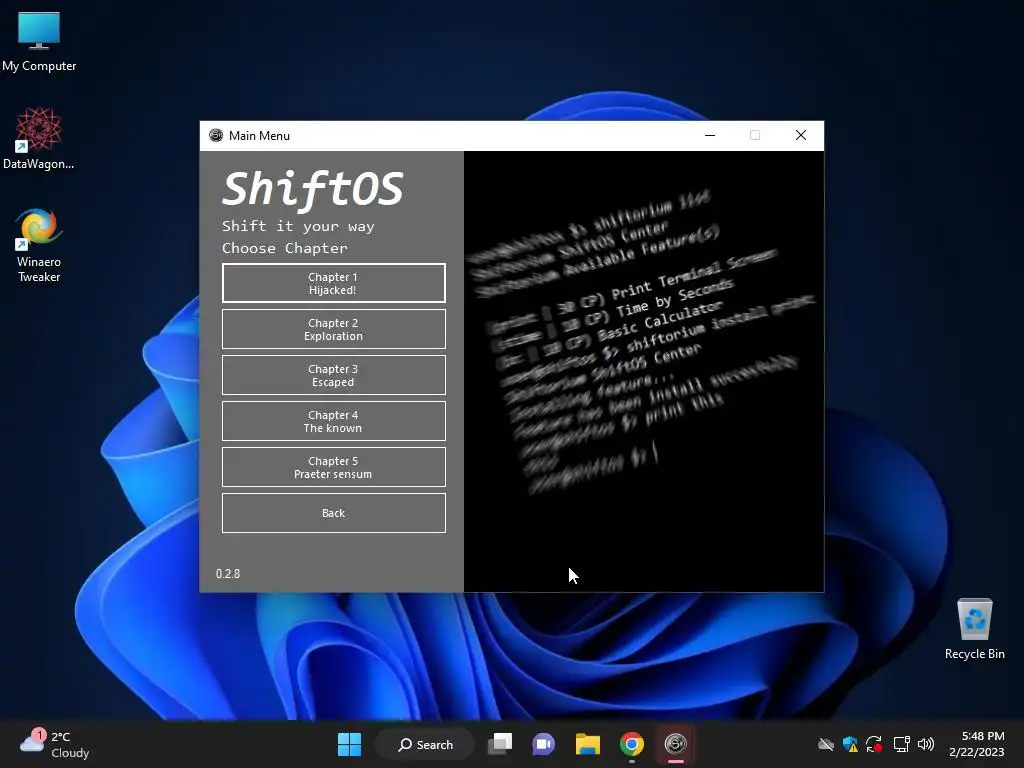Minimize the Main Menu window

pyautogui.click(x=710, y=135)
